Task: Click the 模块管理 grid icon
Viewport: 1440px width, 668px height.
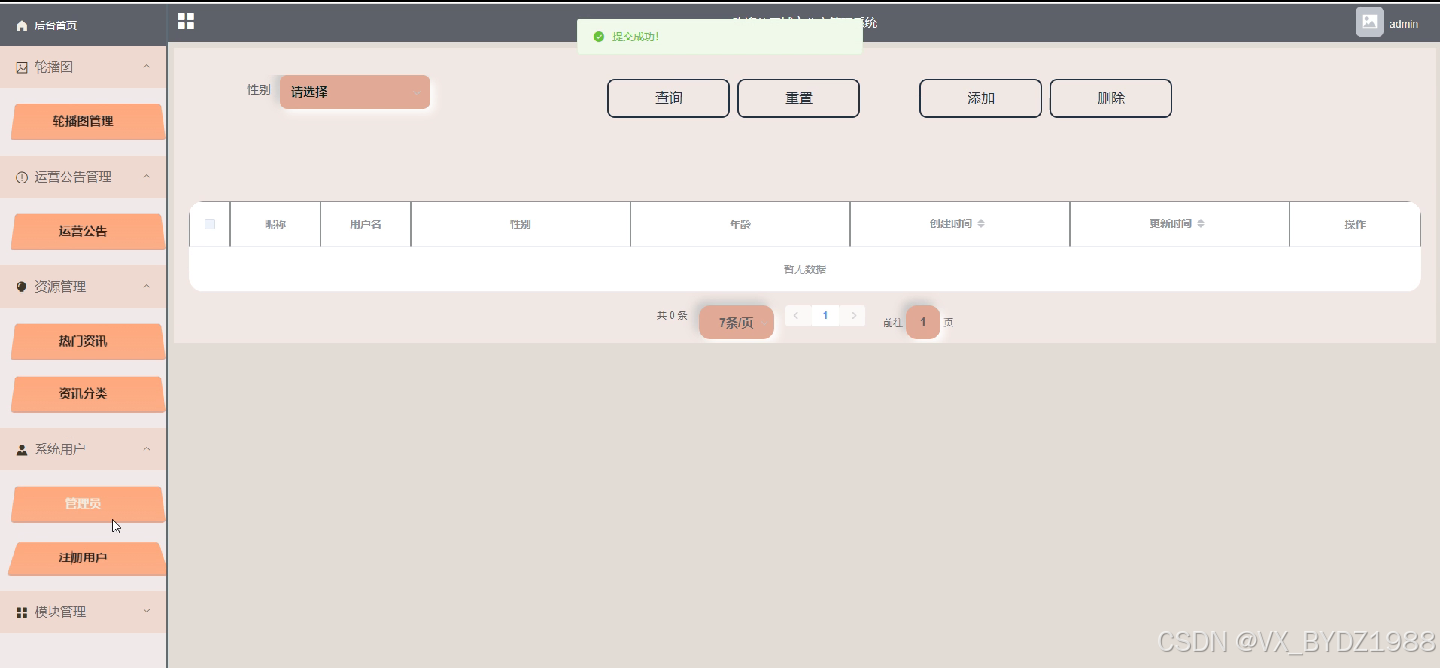Action: (22, 612)
